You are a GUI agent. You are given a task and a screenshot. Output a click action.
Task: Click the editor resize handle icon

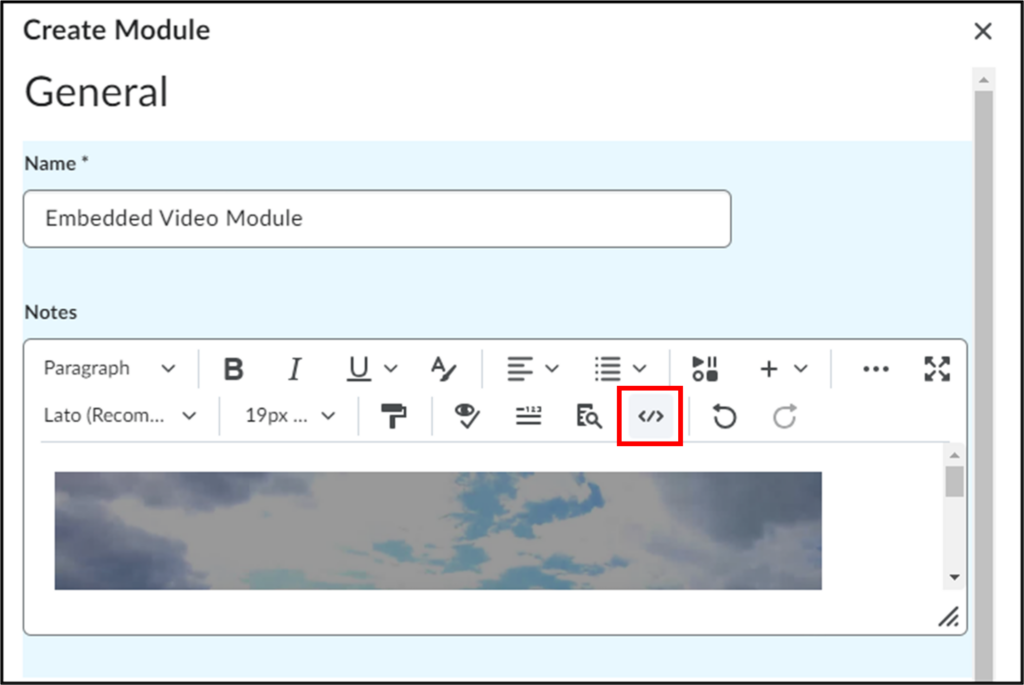pyautogui.click(x=949, y=616)
